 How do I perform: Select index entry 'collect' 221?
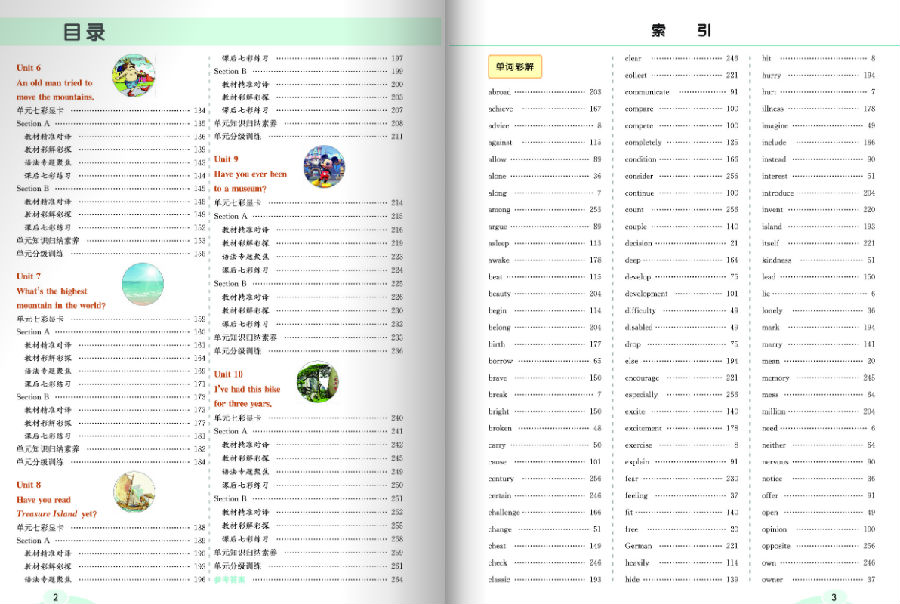point(681,75)
